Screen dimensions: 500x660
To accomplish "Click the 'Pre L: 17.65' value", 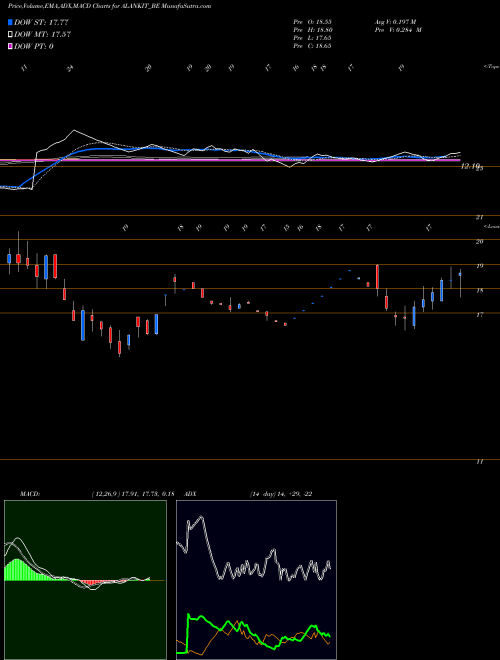I will (312, 38).
